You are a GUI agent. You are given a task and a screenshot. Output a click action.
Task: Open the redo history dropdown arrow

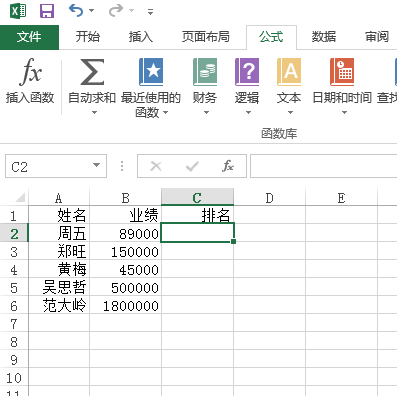131,11
